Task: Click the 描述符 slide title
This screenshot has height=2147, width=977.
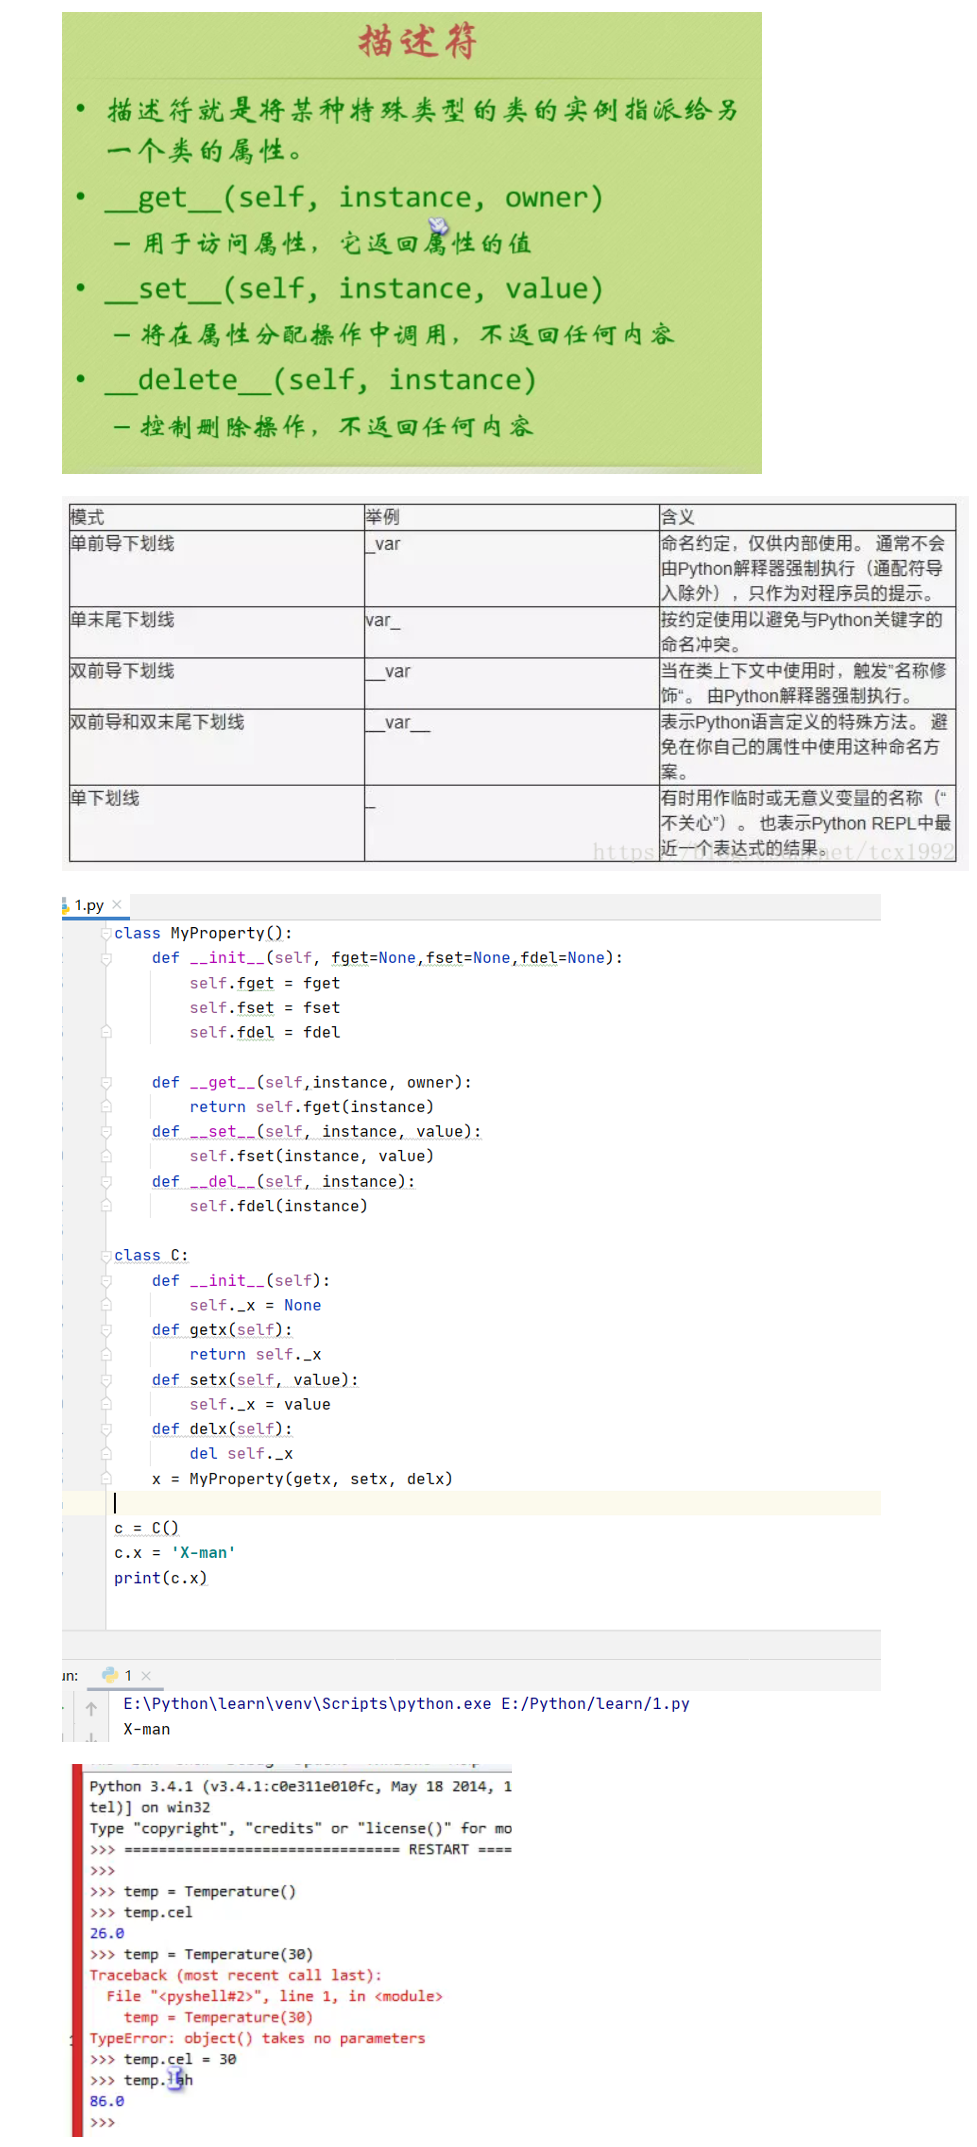Action: [x=418, y=41]
